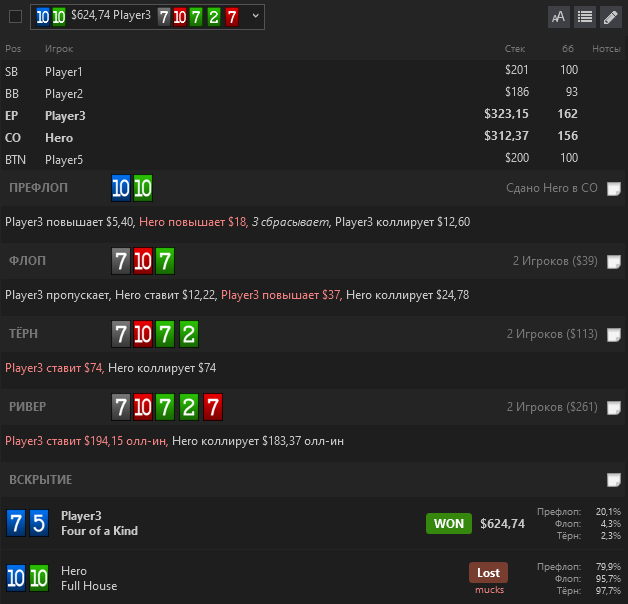This screenshot has height=604, width=628.
Task: Click the '2 Игроков ($113)' turn pot label
Action: 552,334
